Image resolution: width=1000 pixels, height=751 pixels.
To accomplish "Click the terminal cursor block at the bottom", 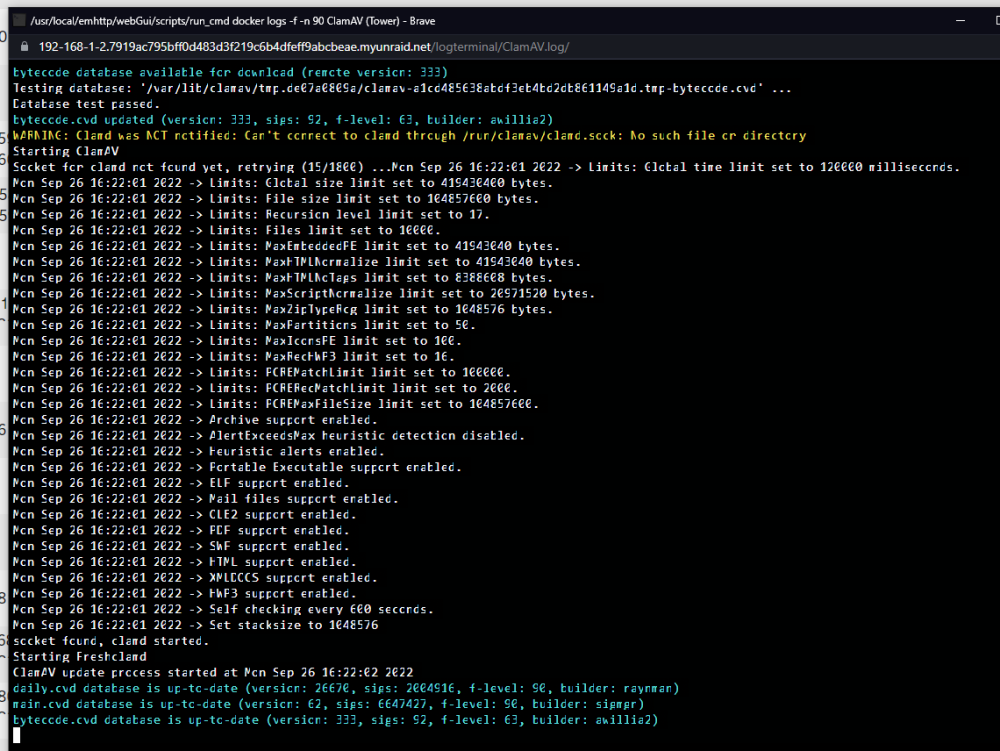I will point(17,735).
